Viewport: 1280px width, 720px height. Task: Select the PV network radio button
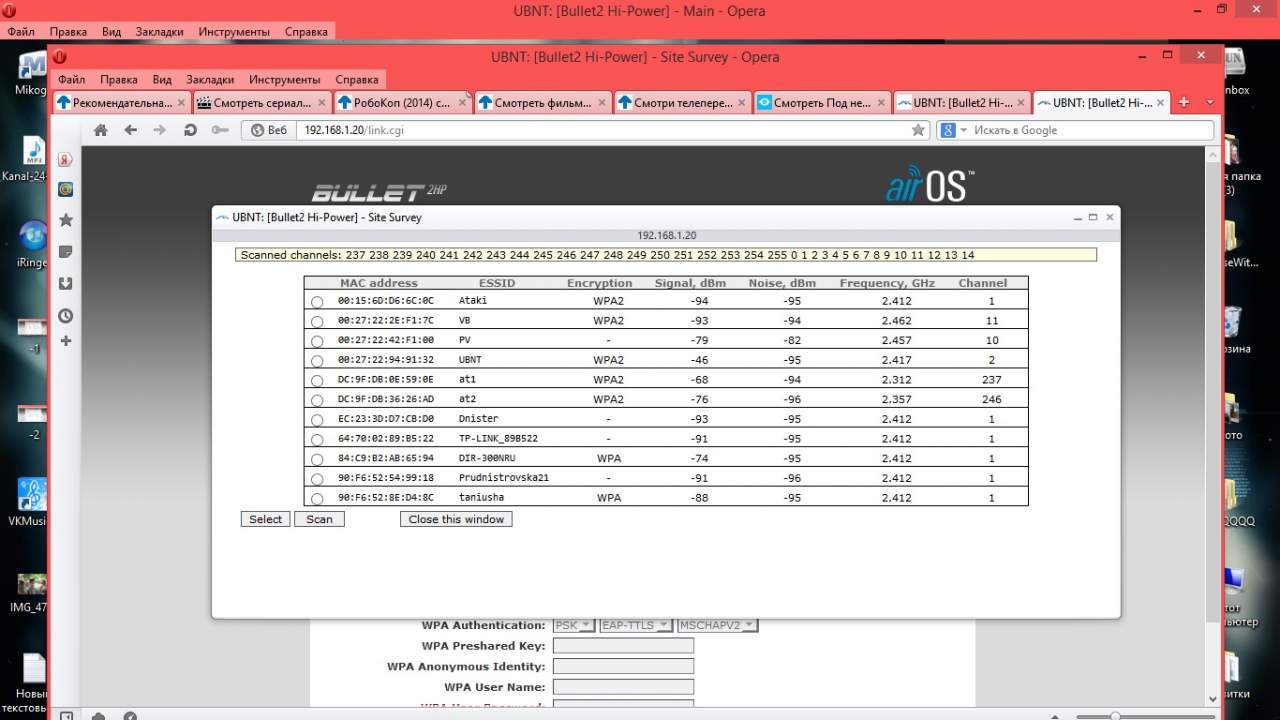click(x=317, y=341)
